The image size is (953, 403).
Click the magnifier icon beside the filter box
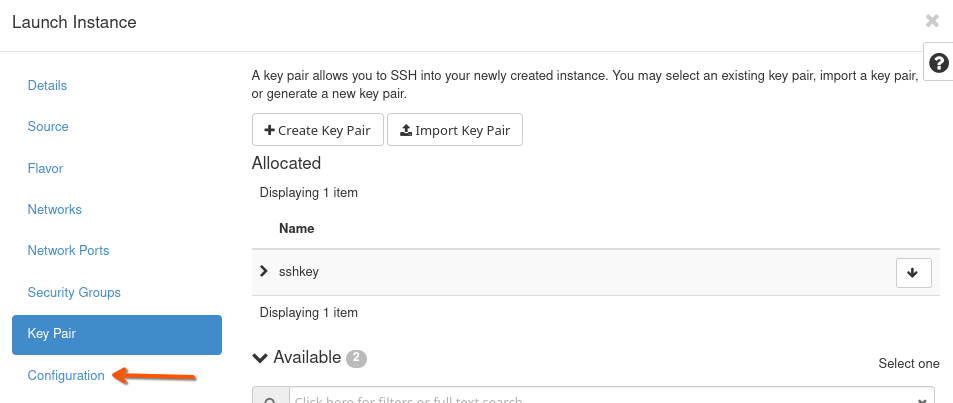click(270, 399)
